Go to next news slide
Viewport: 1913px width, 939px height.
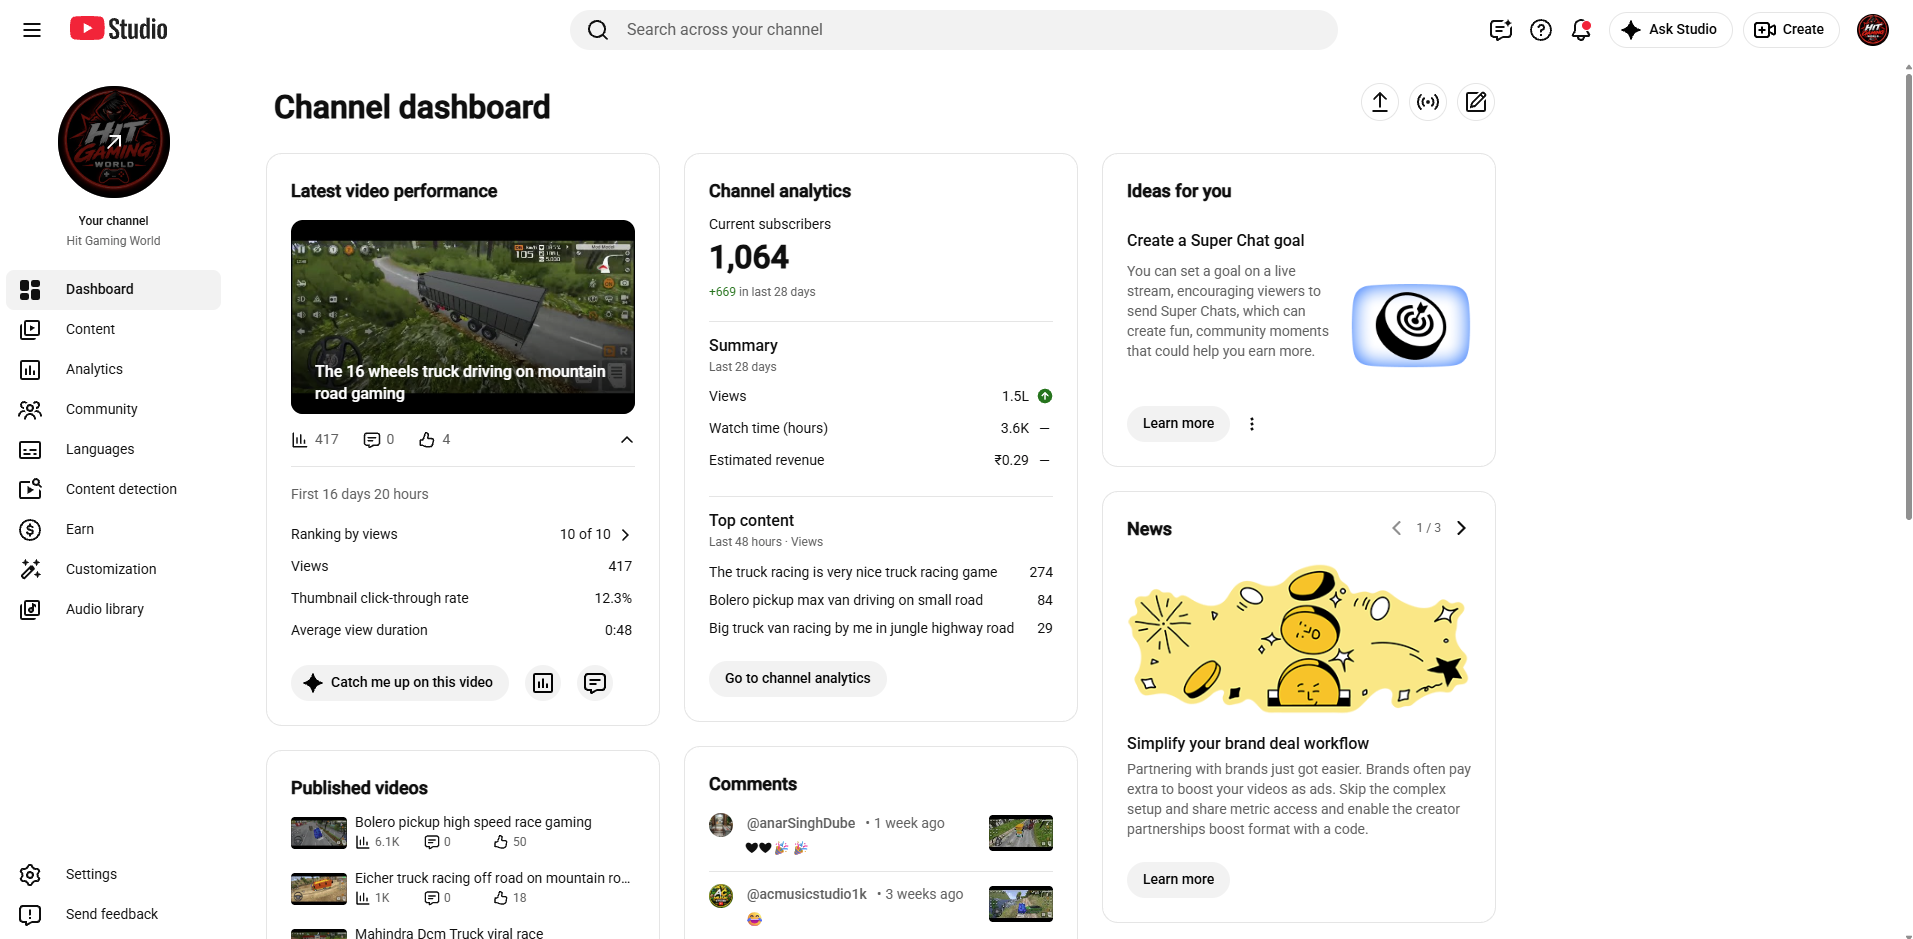click(1461, 528)
